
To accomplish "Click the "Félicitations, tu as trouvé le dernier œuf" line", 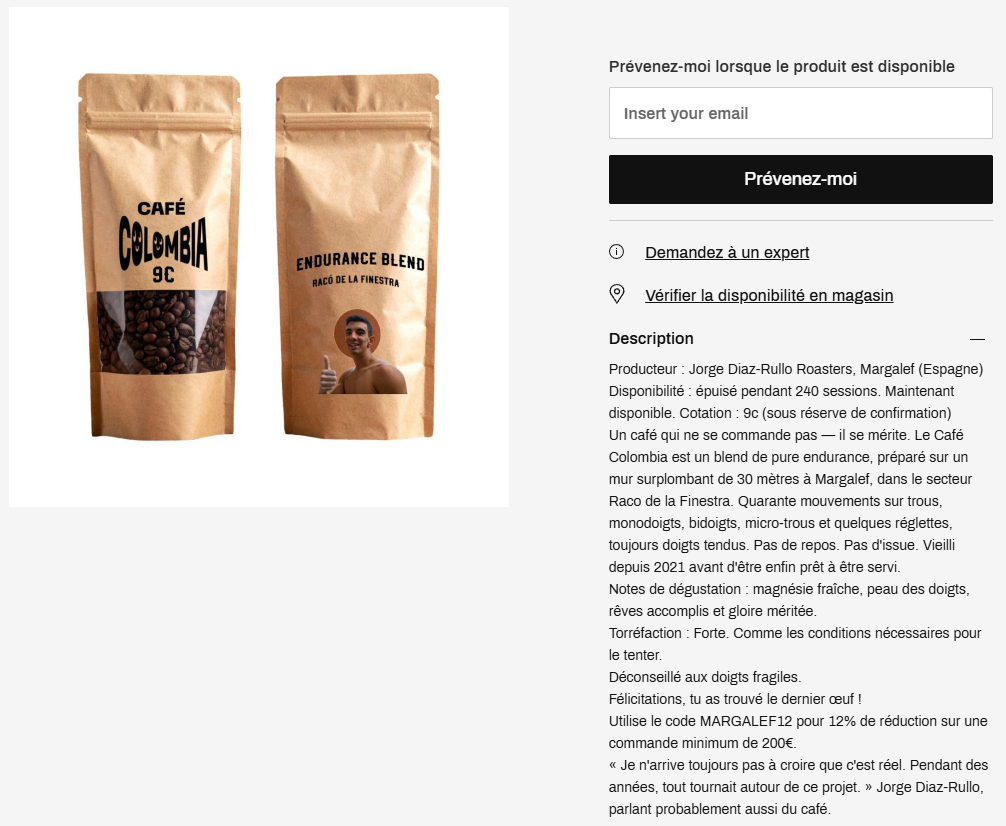I will click(735, 699).
